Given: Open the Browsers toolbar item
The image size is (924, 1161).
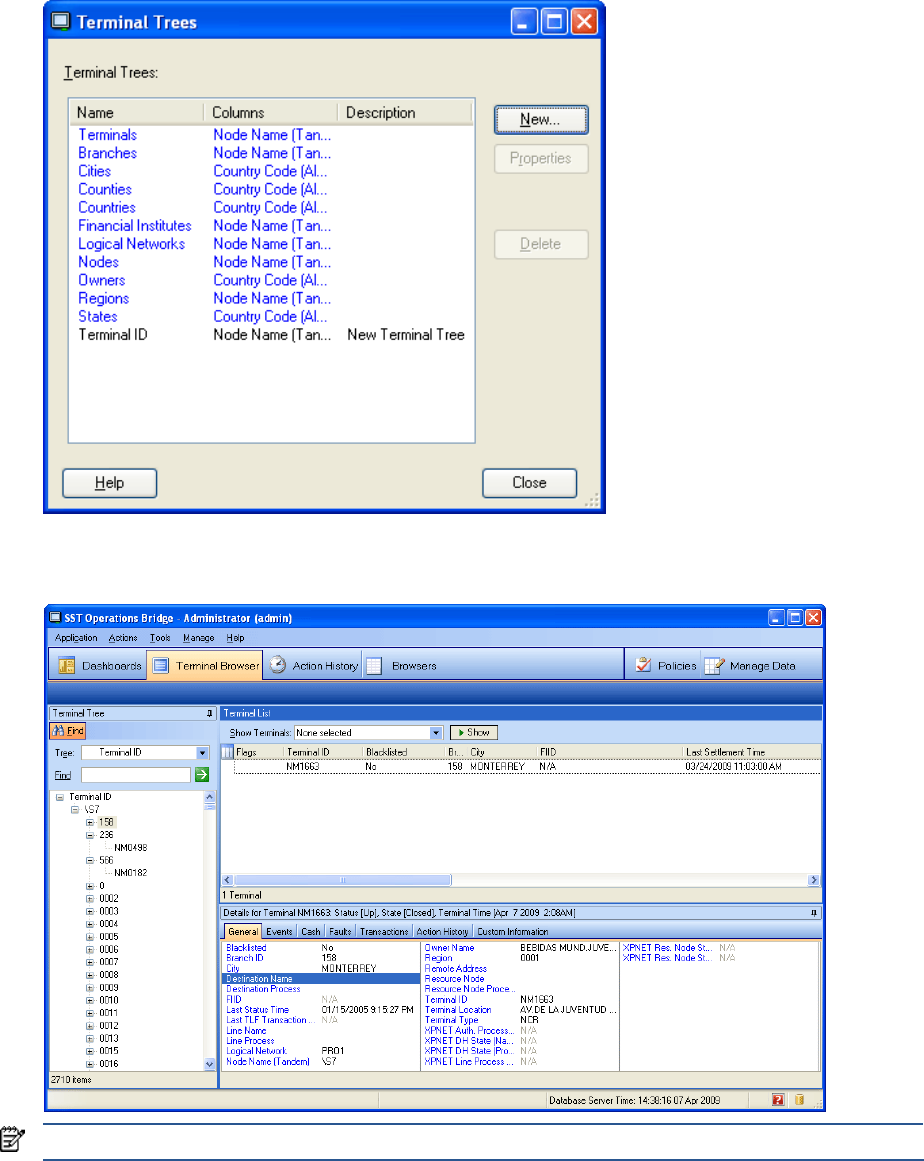Looking at the screenshot, I should [401, 665].
